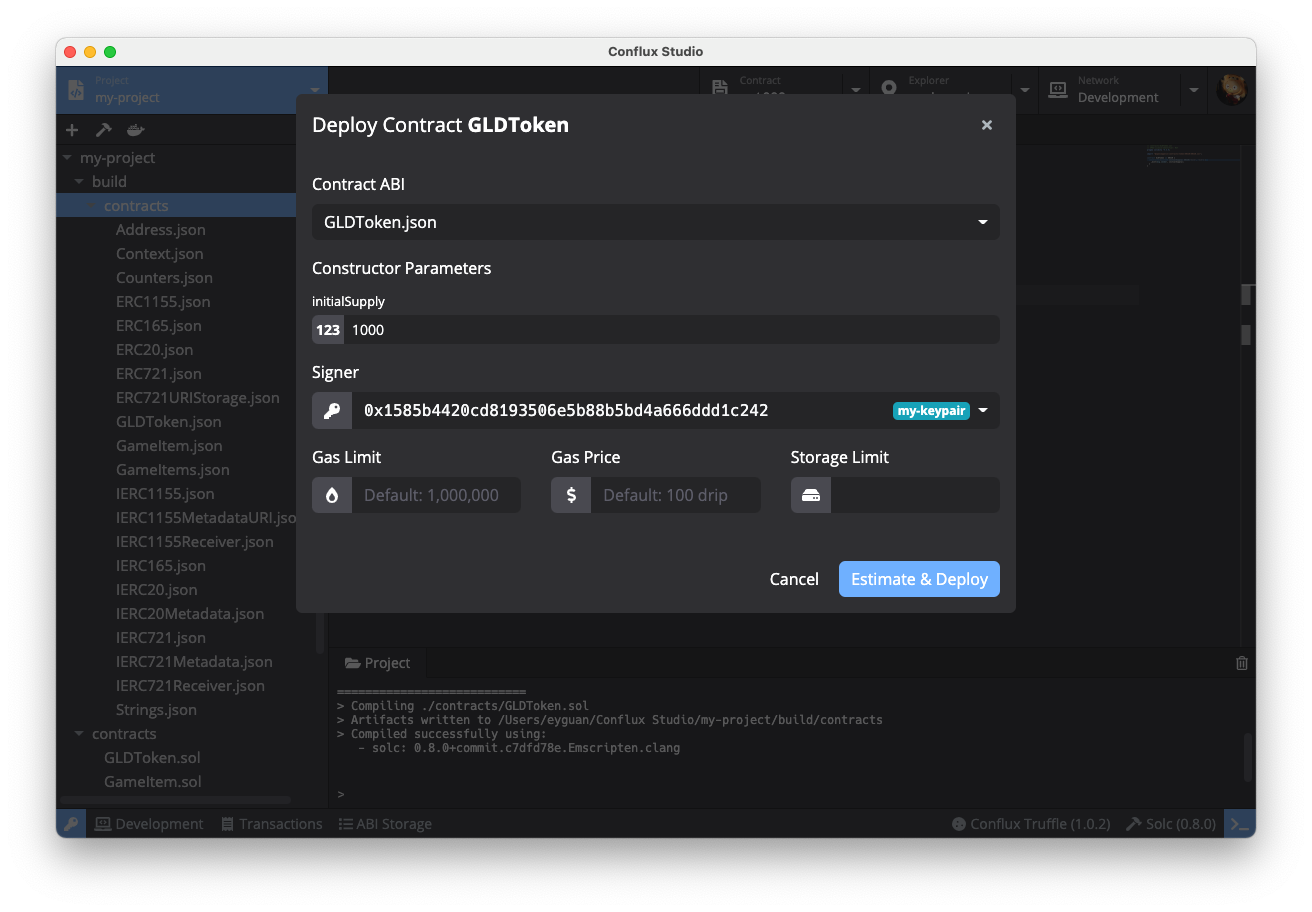
Task: Click Solc (0.8.0) version selector
Action: click(x=1171, y=824)
